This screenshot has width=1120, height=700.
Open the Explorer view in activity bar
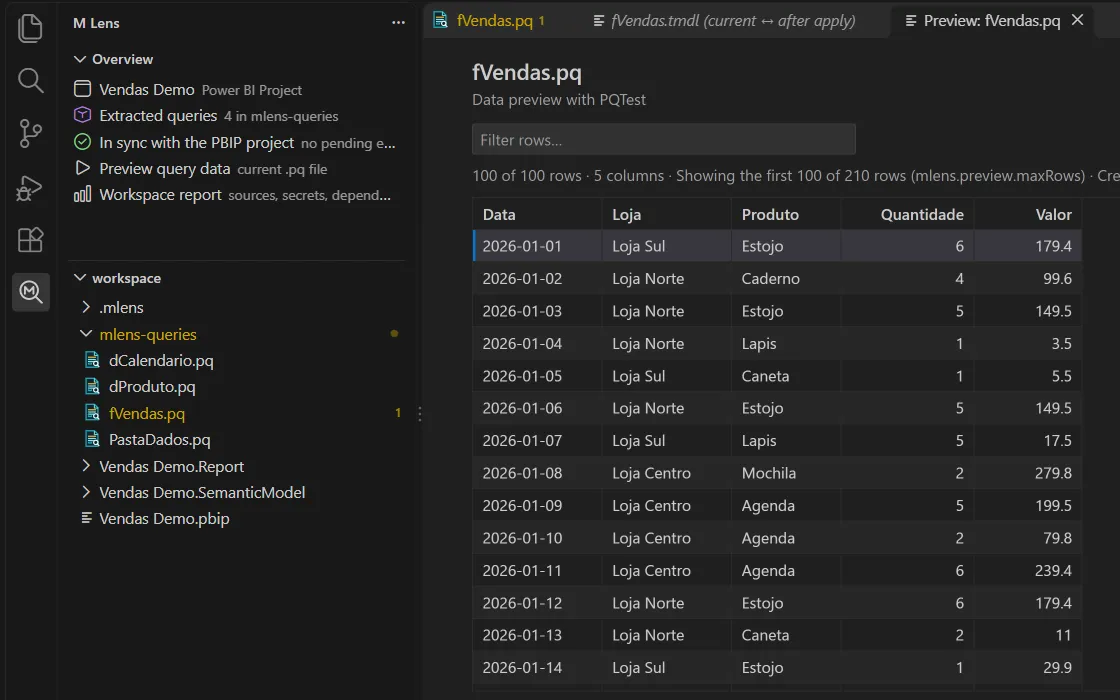pos(30,29)
